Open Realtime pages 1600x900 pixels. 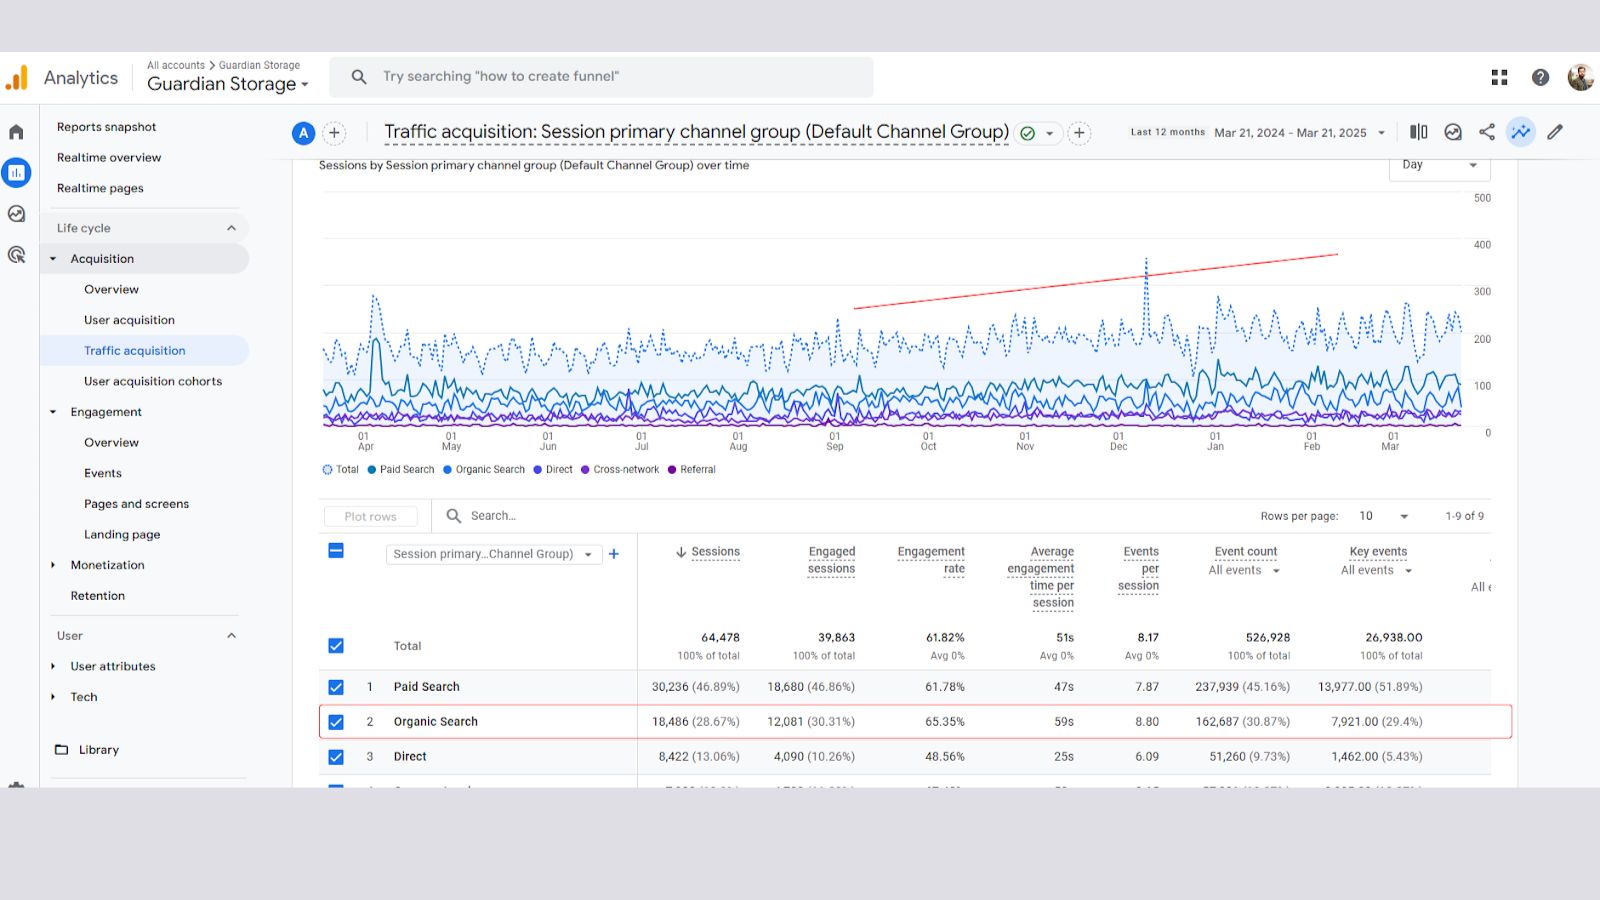coord(100,189)
